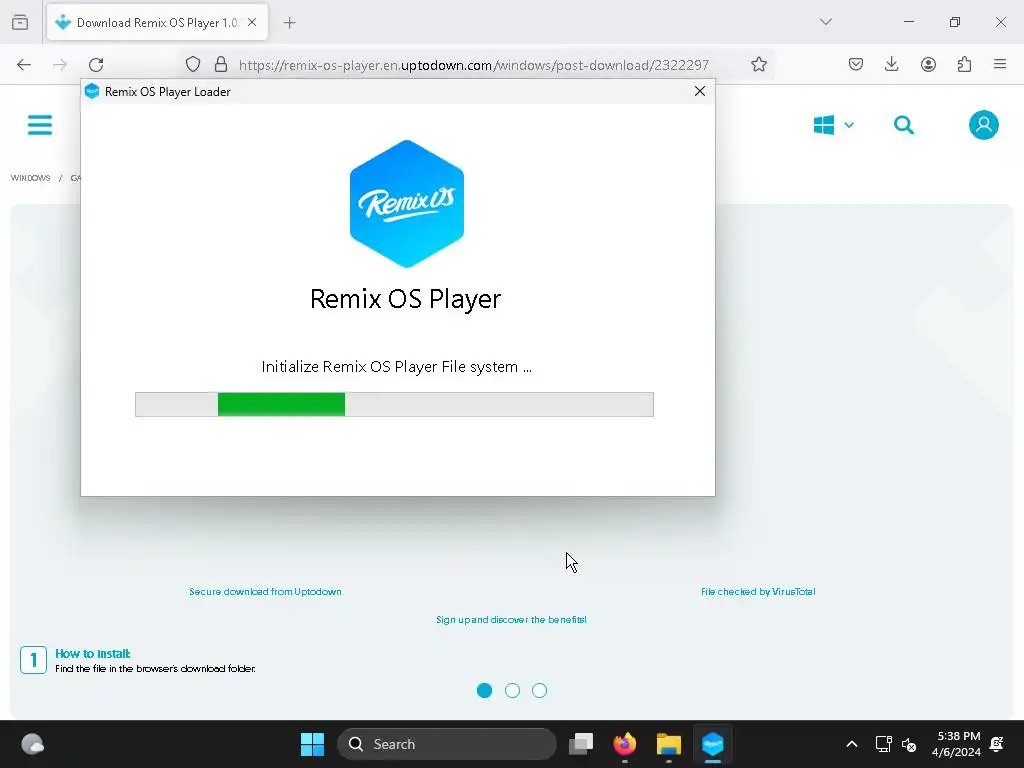Open a new browser tab
Viewport: 1024px width, 768px height.
289,23
